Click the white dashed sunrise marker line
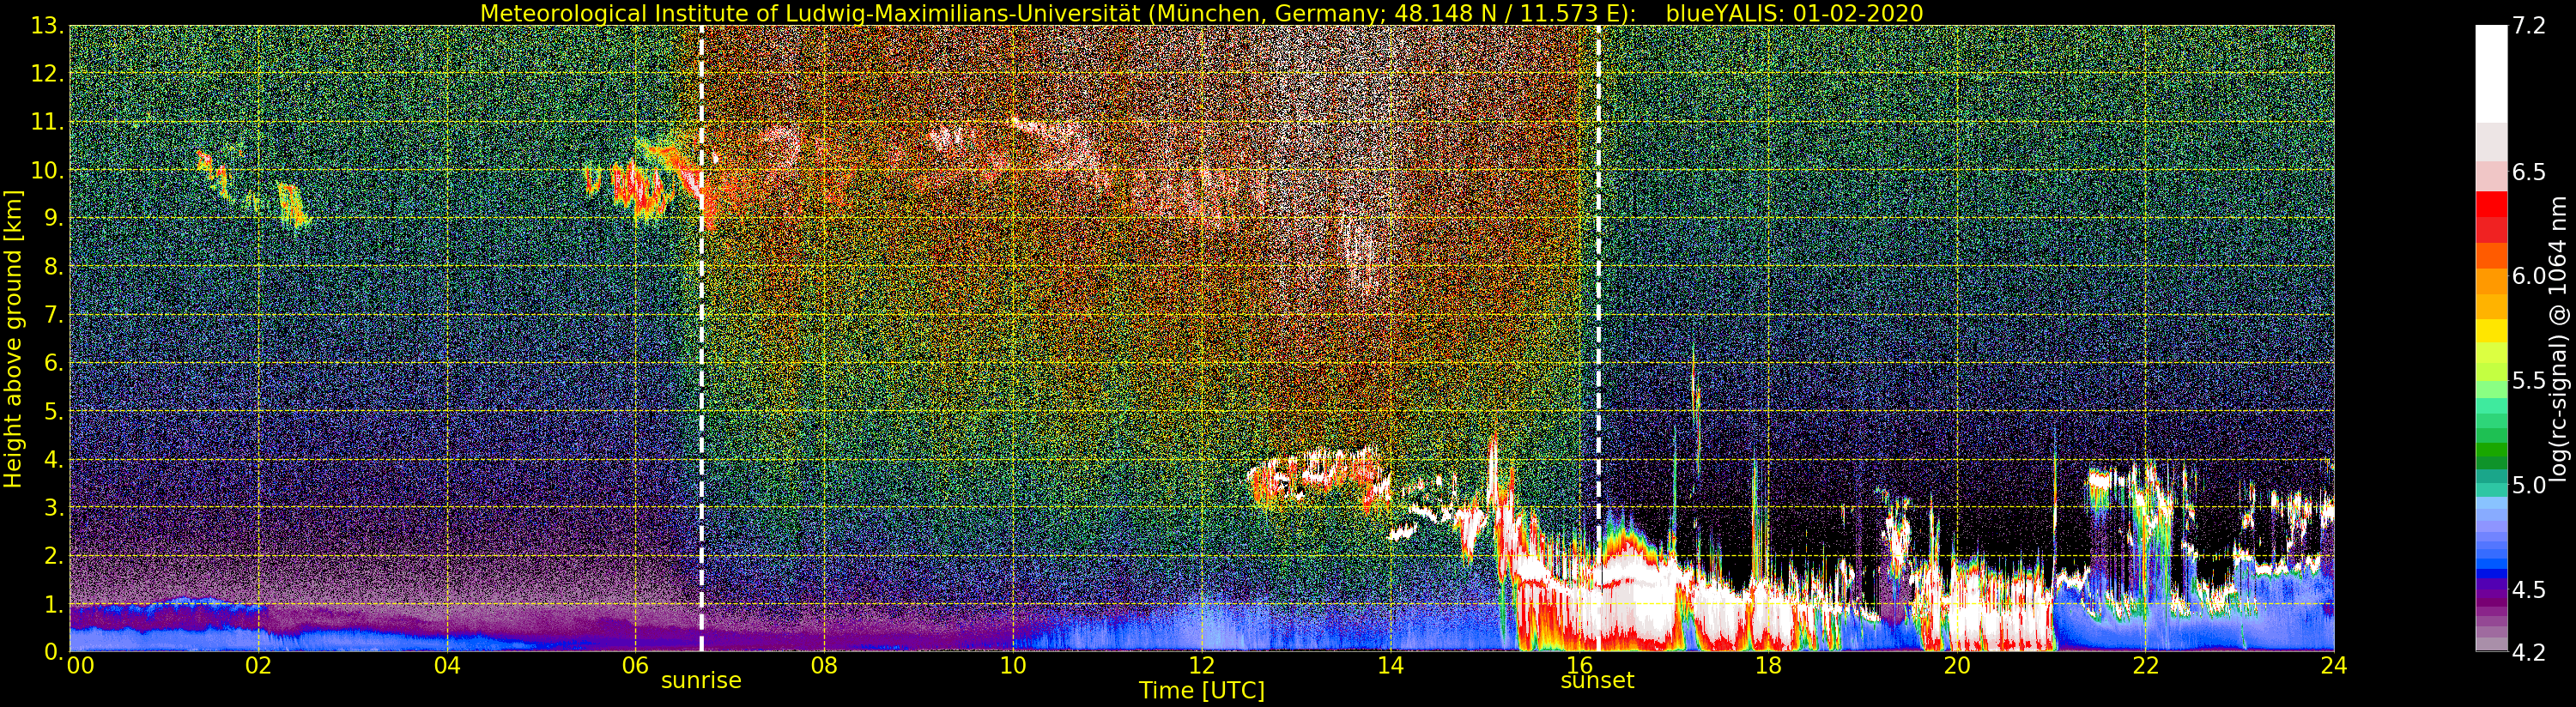The height and width of the screenshot is (707, 2576). [x=701, y=338]
